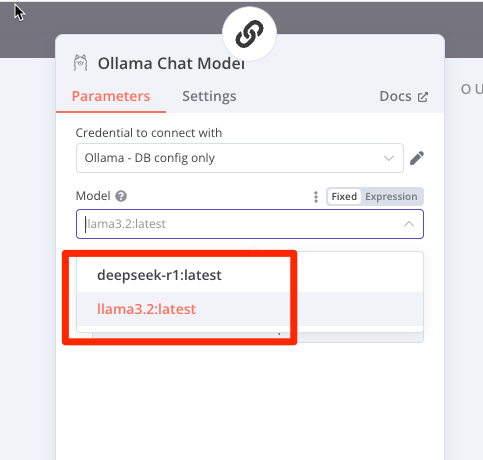
Task: Click the Model search input field
Action: (x=250, y=224)
